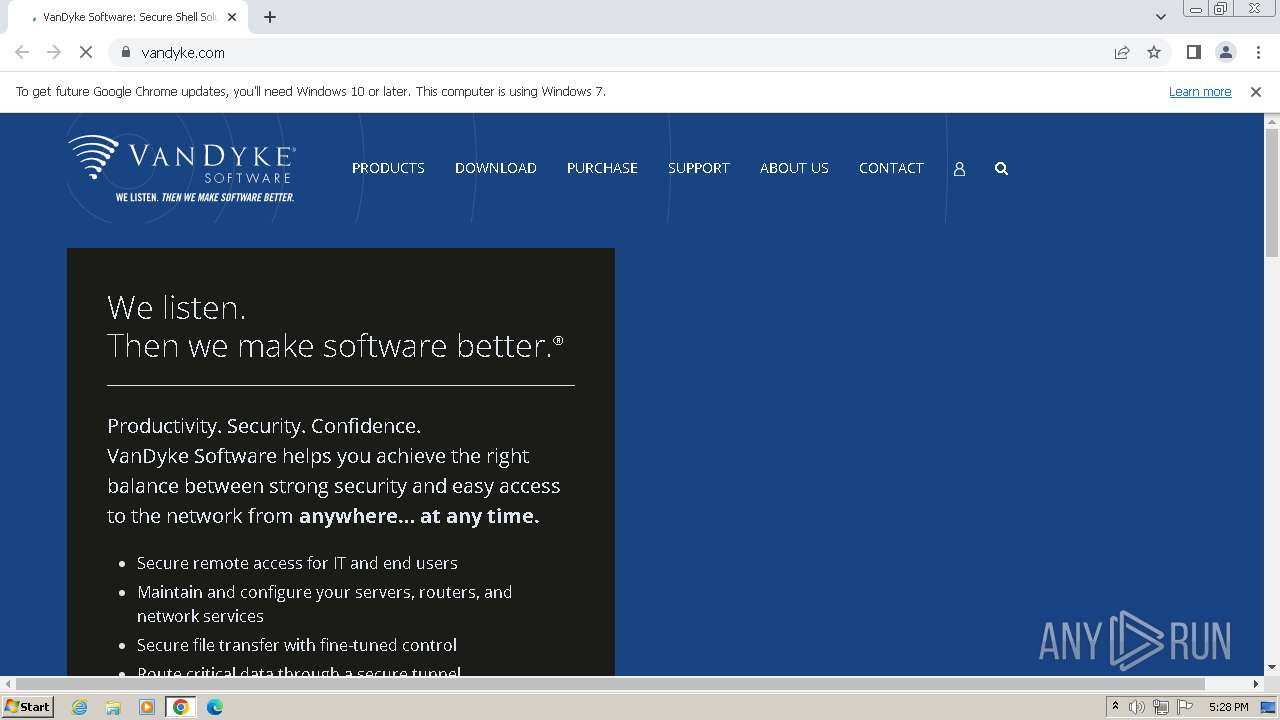Stop loading the page
Image resolution: width=1280 pixels, height=720 pixels.
click(x=86, y=52)
